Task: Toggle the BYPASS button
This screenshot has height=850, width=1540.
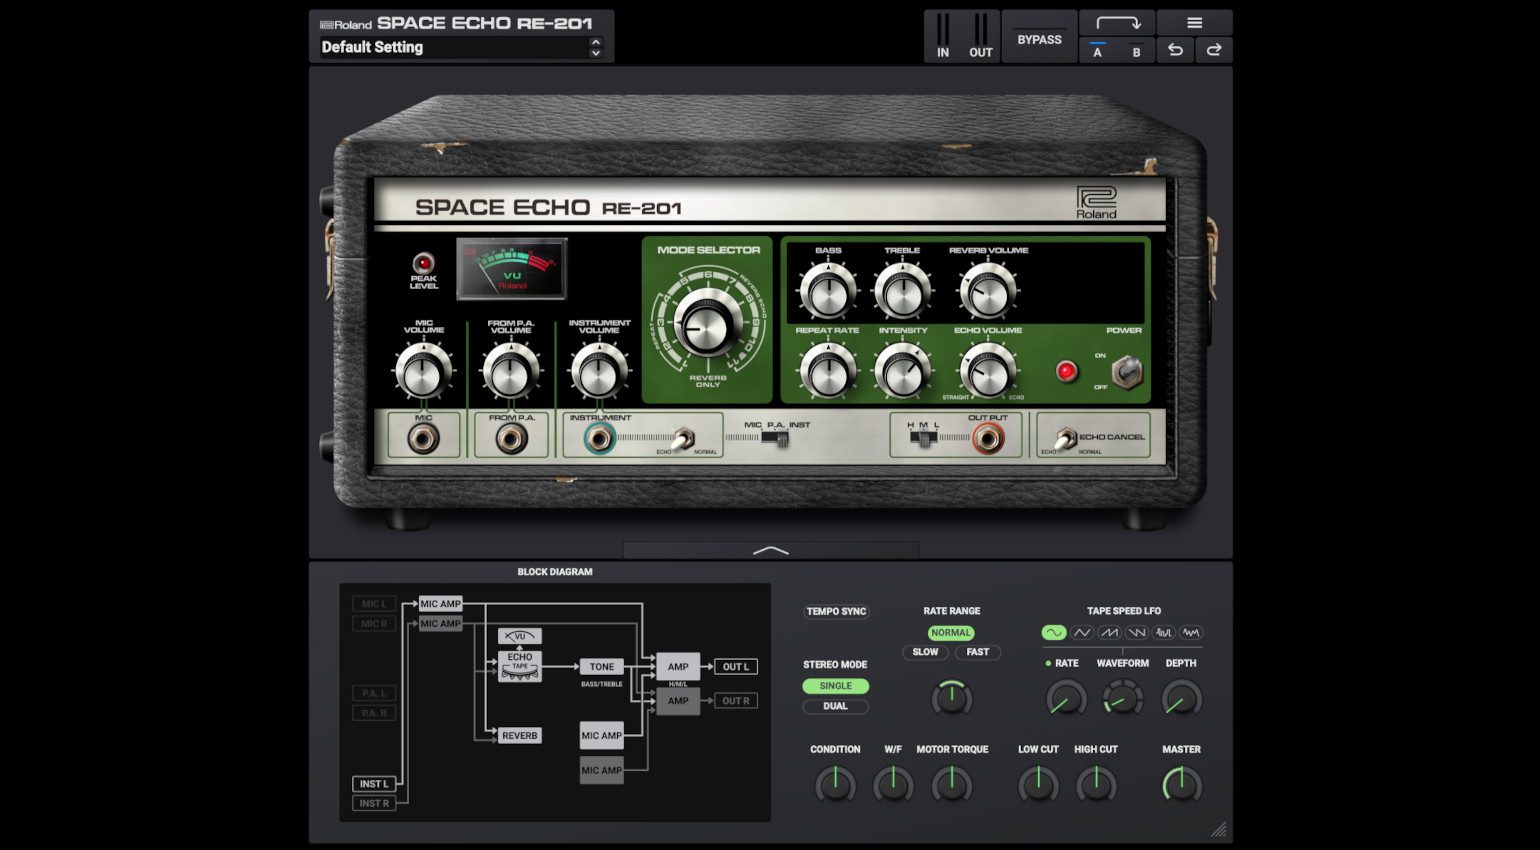Action: [x=1039, y=39]
